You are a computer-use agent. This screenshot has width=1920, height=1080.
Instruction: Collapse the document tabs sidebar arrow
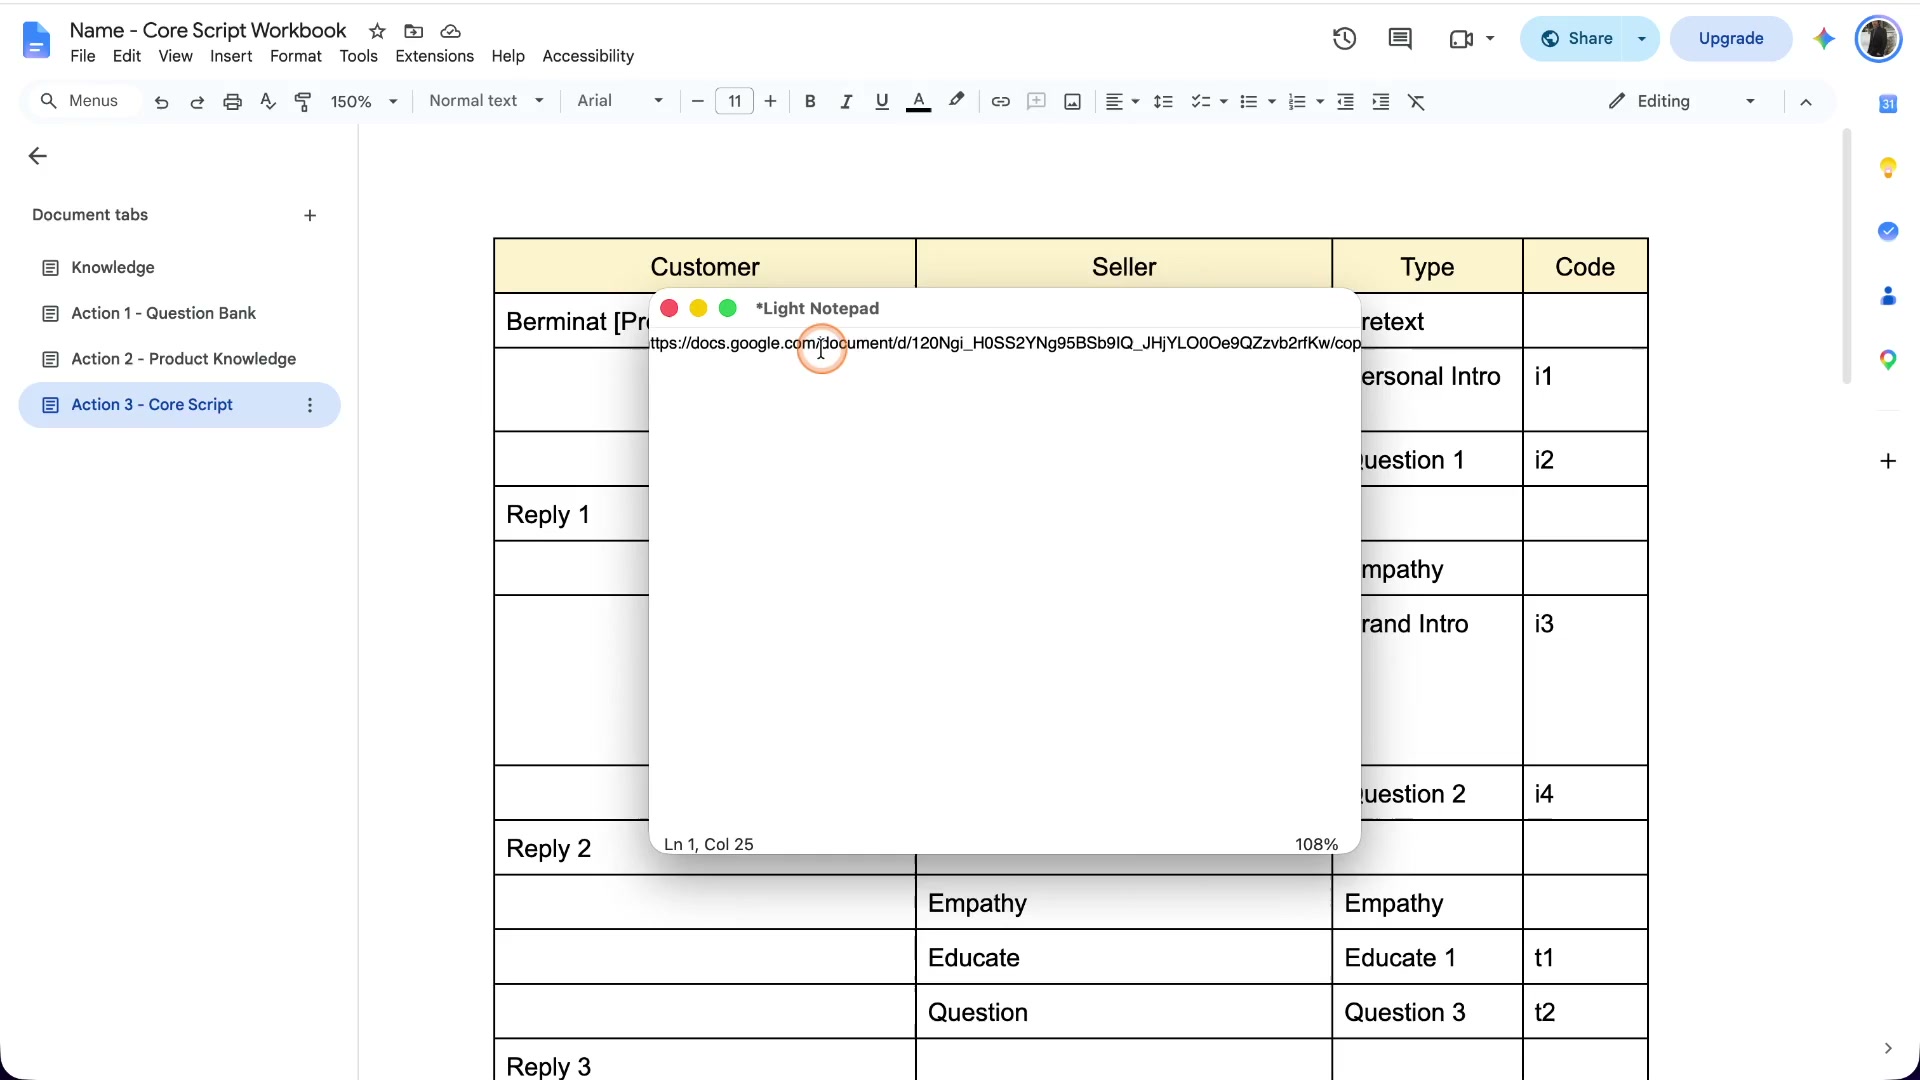click(38, 156)
